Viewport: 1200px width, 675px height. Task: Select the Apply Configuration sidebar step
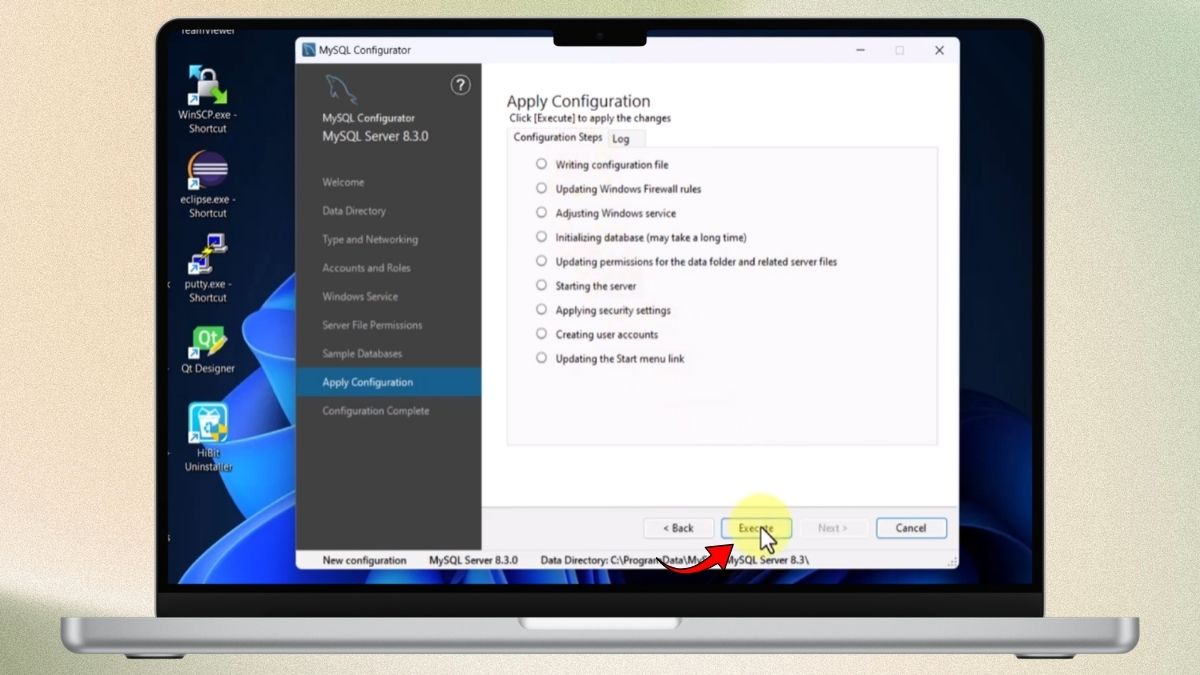click(388, 382)
